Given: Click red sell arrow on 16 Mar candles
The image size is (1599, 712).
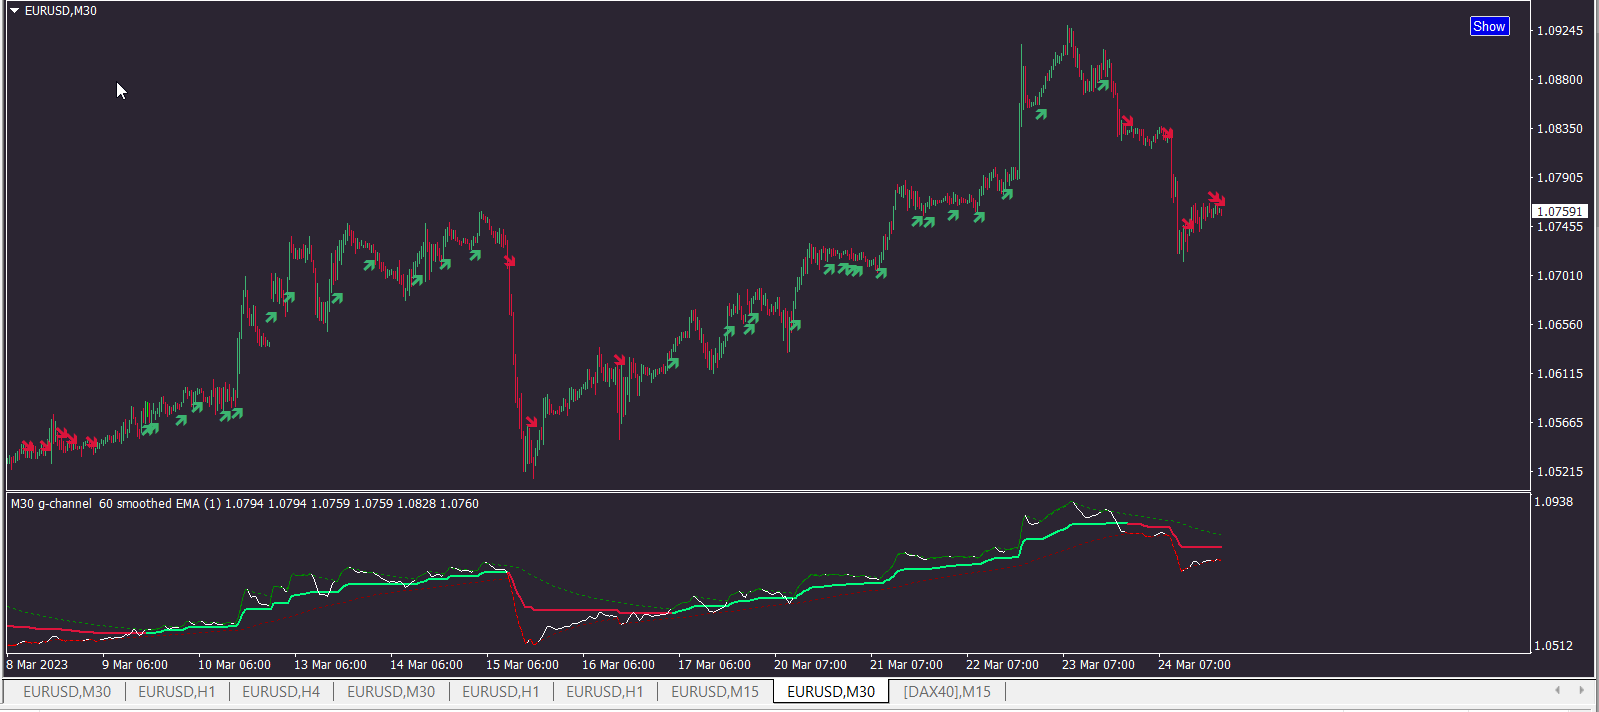Looking at the screenshot, I should pos(620,360).
